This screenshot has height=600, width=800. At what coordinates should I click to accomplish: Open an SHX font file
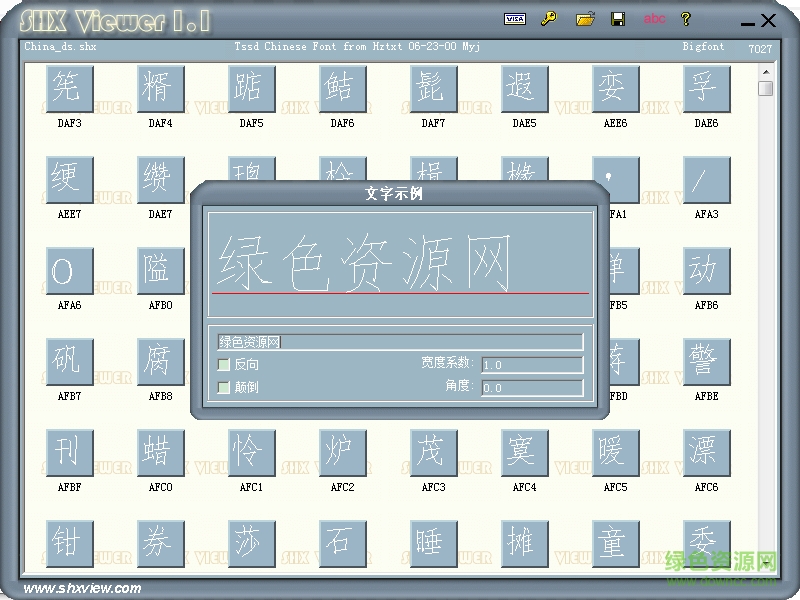tap(586, 18)
